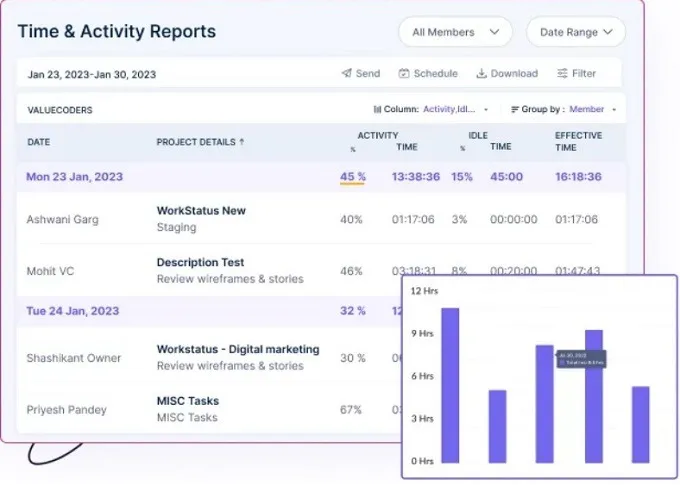The height and width of the screenshot is (485, 680).
Task: Select member Ashwani Garg
Action: tap(62, 219)
